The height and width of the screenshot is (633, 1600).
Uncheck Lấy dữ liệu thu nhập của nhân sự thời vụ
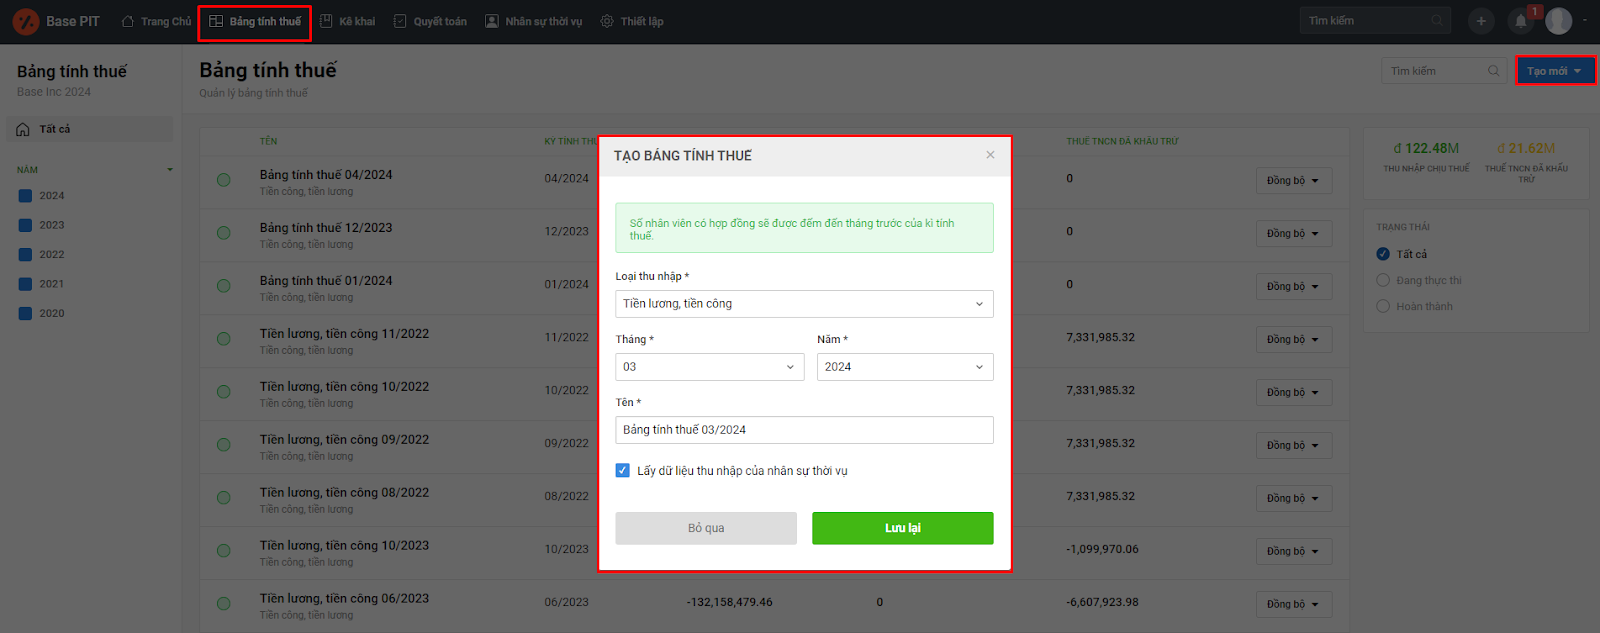click(x=623, y=470)
